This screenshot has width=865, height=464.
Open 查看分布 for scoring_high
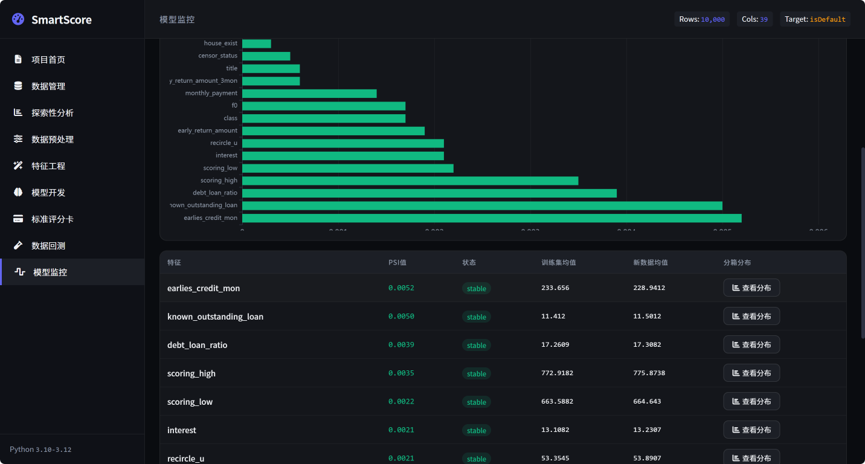click(x=751, y=373)
